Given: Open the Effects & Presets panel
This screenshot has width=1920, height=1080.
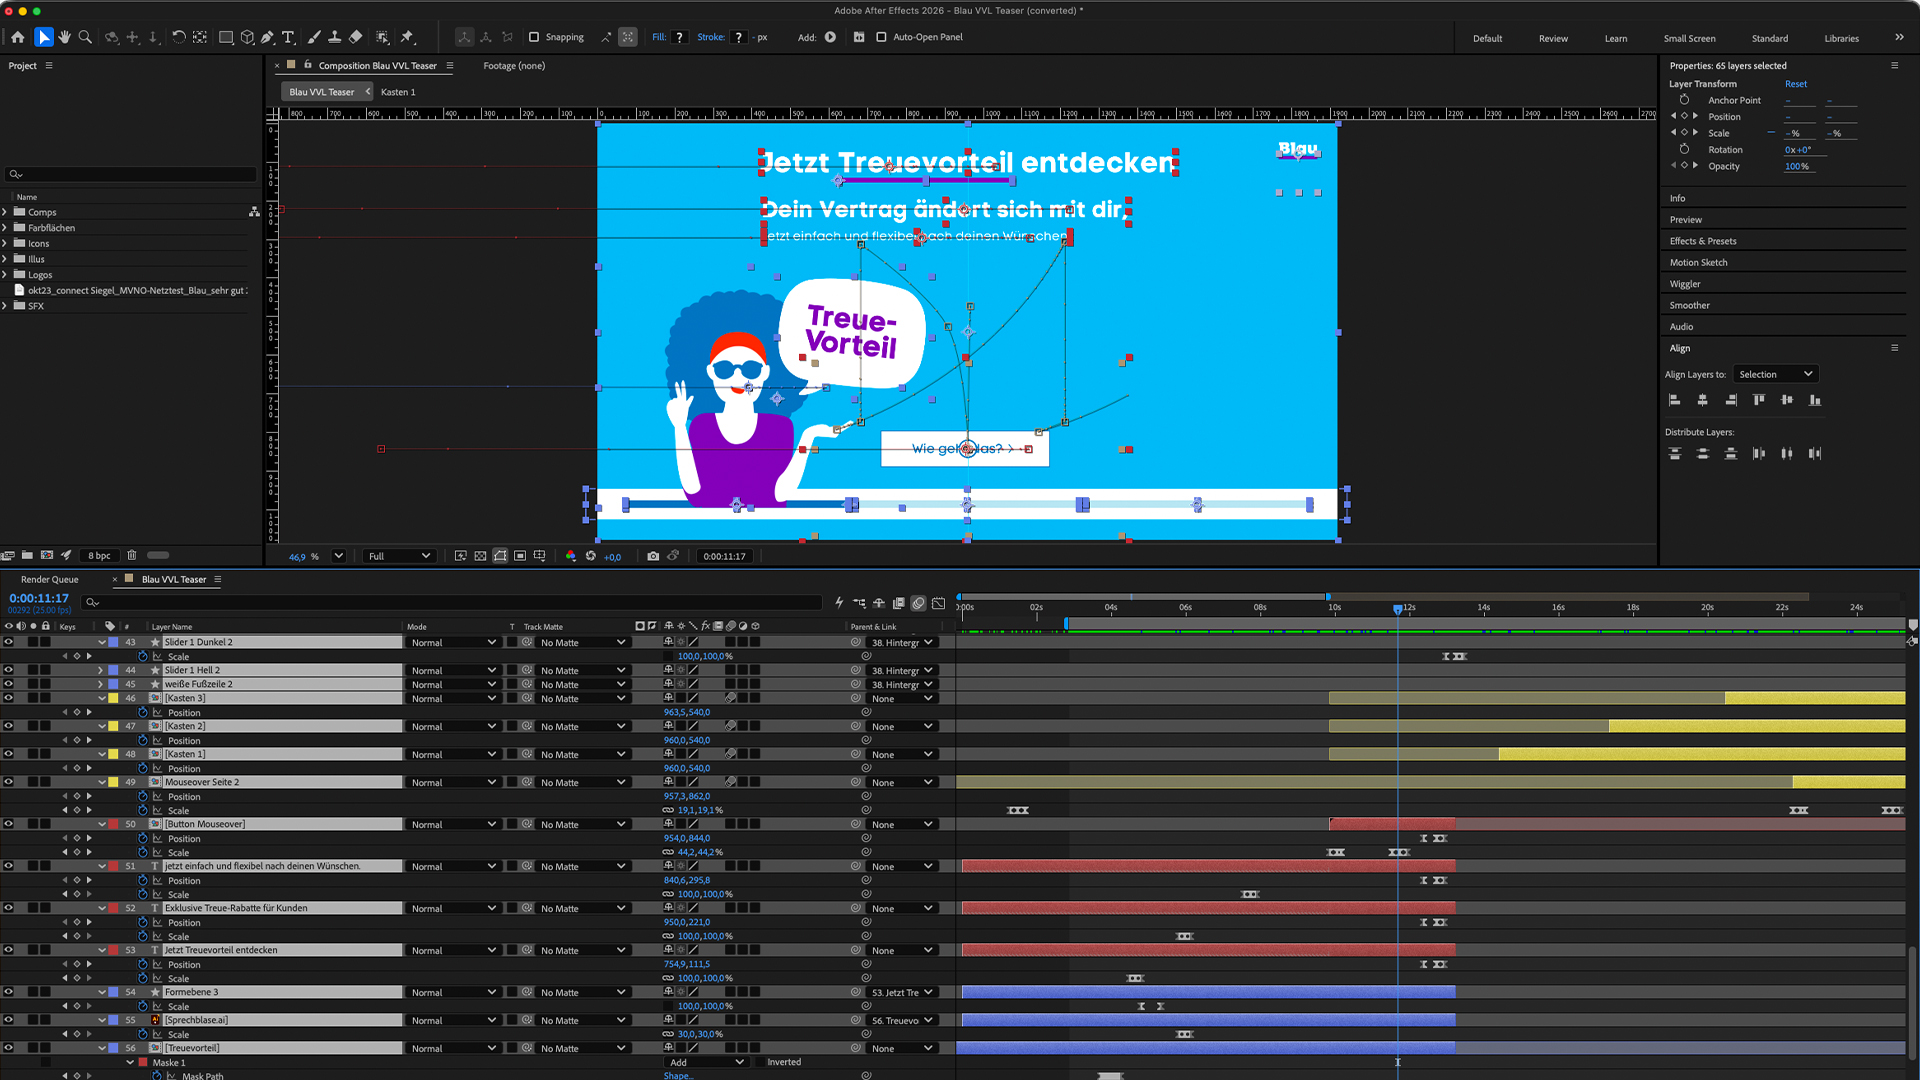Looking at the screenshot, I should coord(1703,241).
